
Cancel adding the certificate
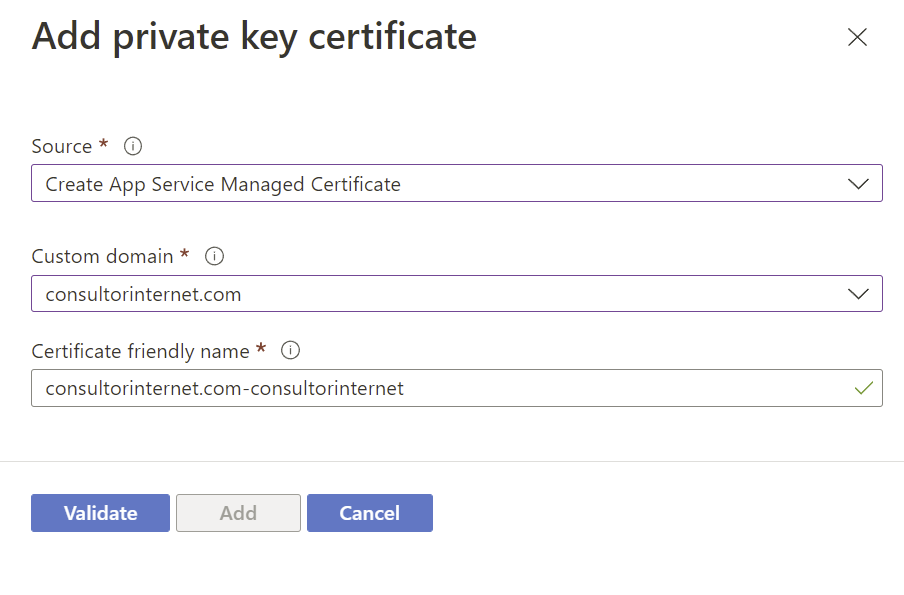(x=370, y=513)
